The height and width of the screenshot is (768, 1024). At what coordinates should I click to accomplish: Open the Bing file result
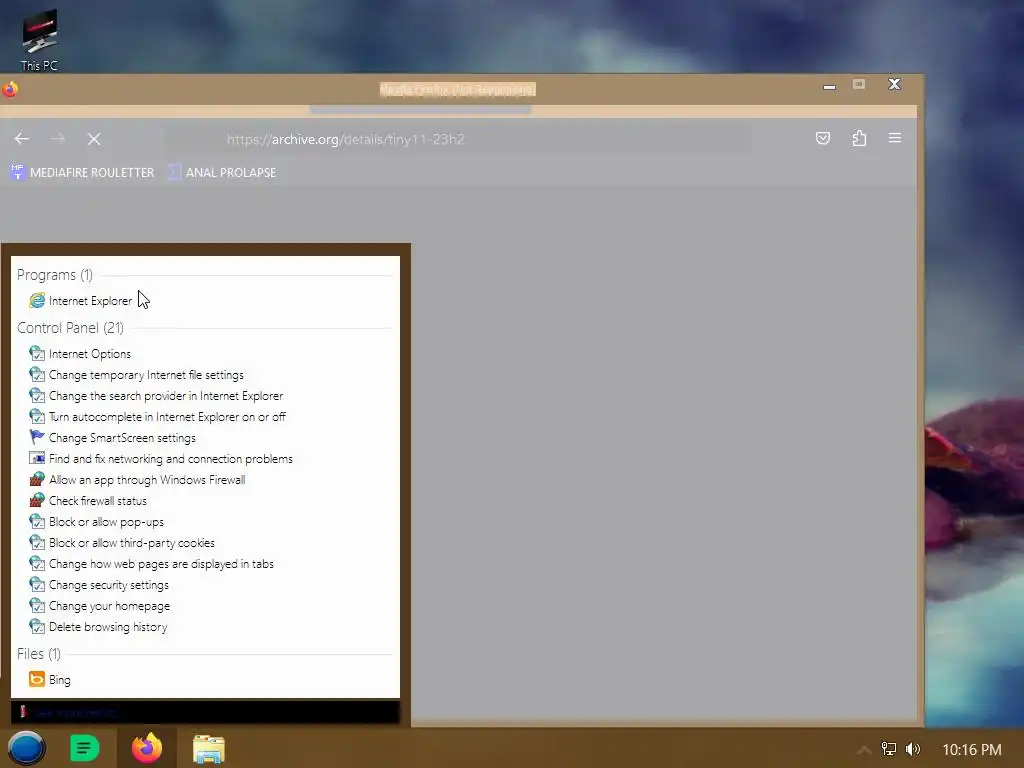(50, 680)
